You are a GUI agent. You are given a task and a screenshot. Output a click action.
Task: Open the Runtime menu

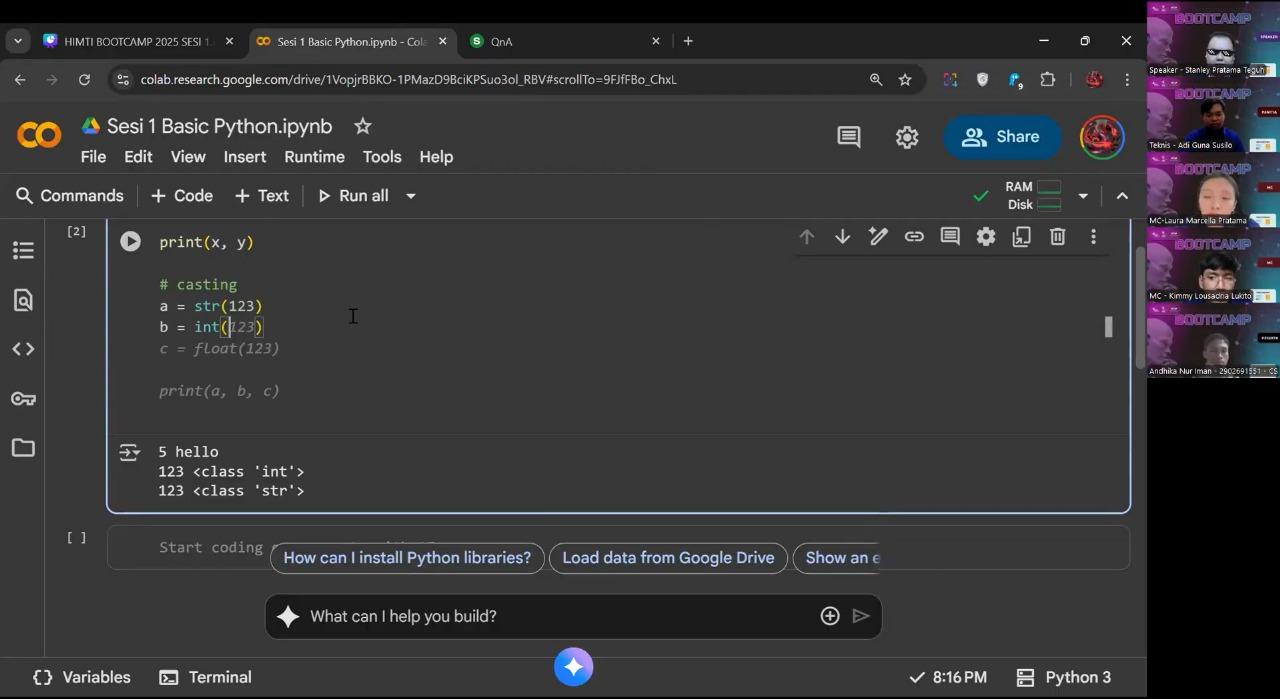tap(314, 157)
